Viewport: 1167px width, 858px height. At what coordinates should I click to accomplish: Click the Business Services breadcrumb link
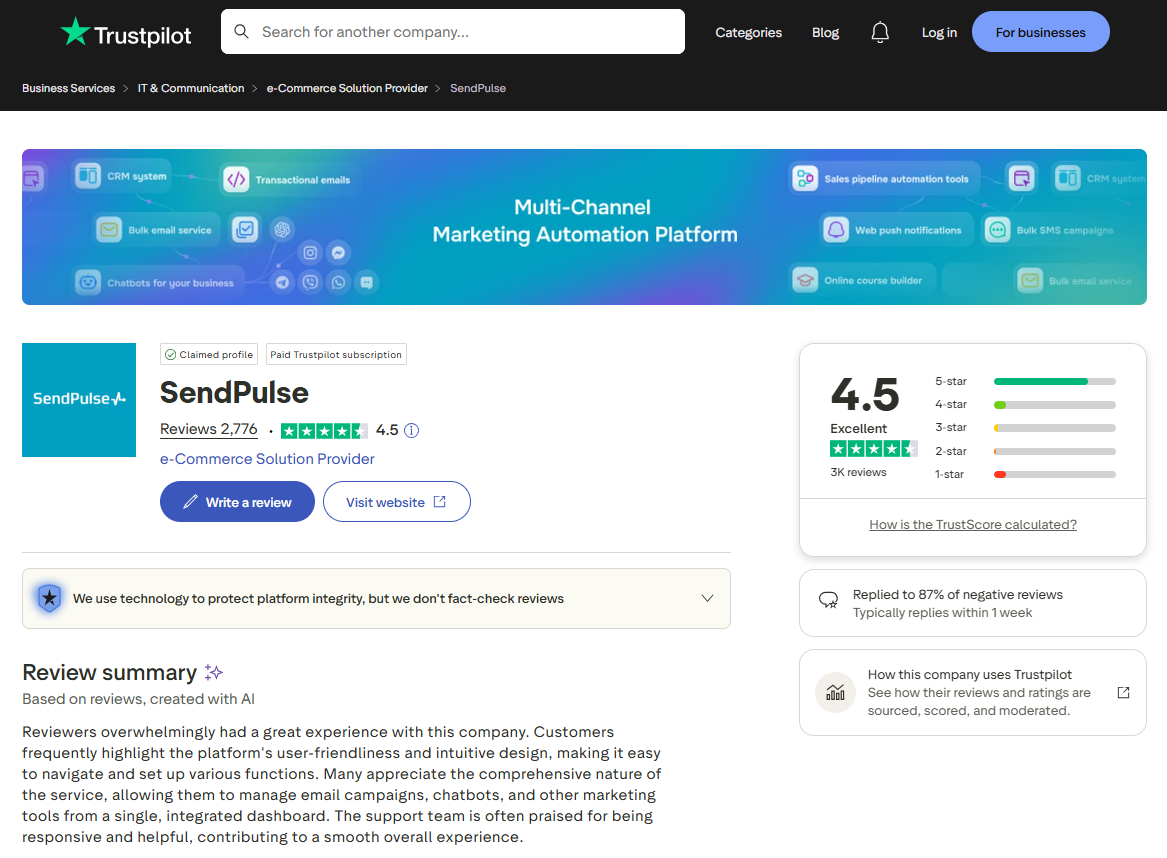coord(68,88)
